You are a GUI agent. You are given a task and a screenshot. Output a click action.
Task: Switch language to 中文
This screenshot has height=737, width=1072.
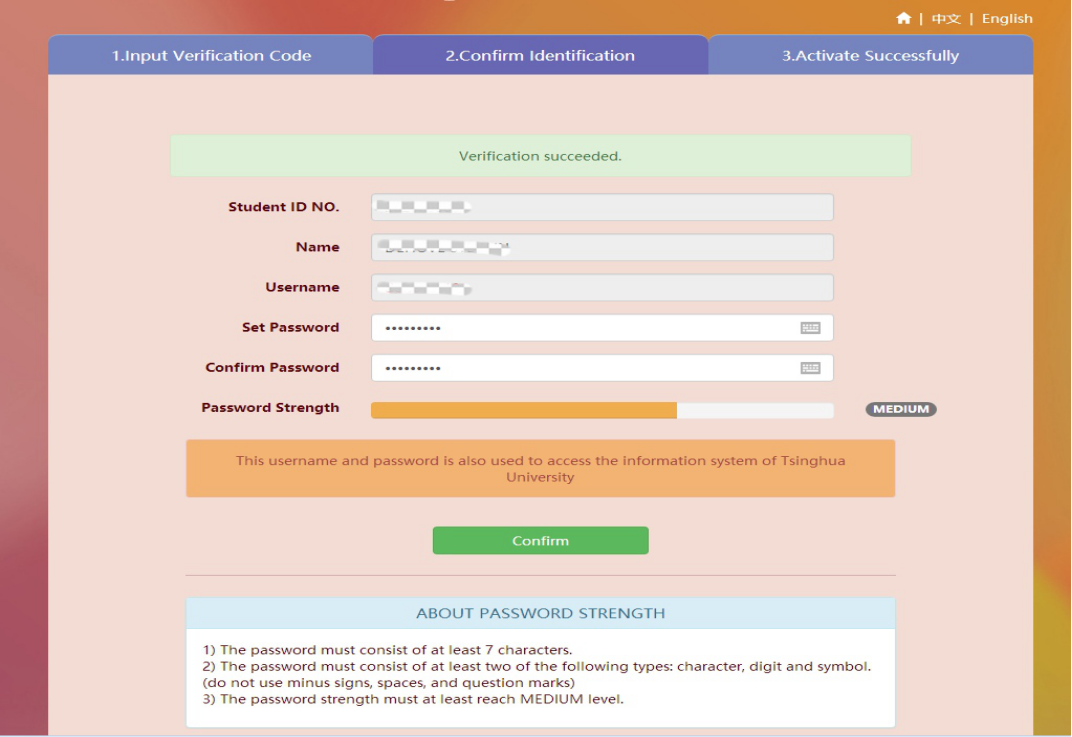(946, 18)
